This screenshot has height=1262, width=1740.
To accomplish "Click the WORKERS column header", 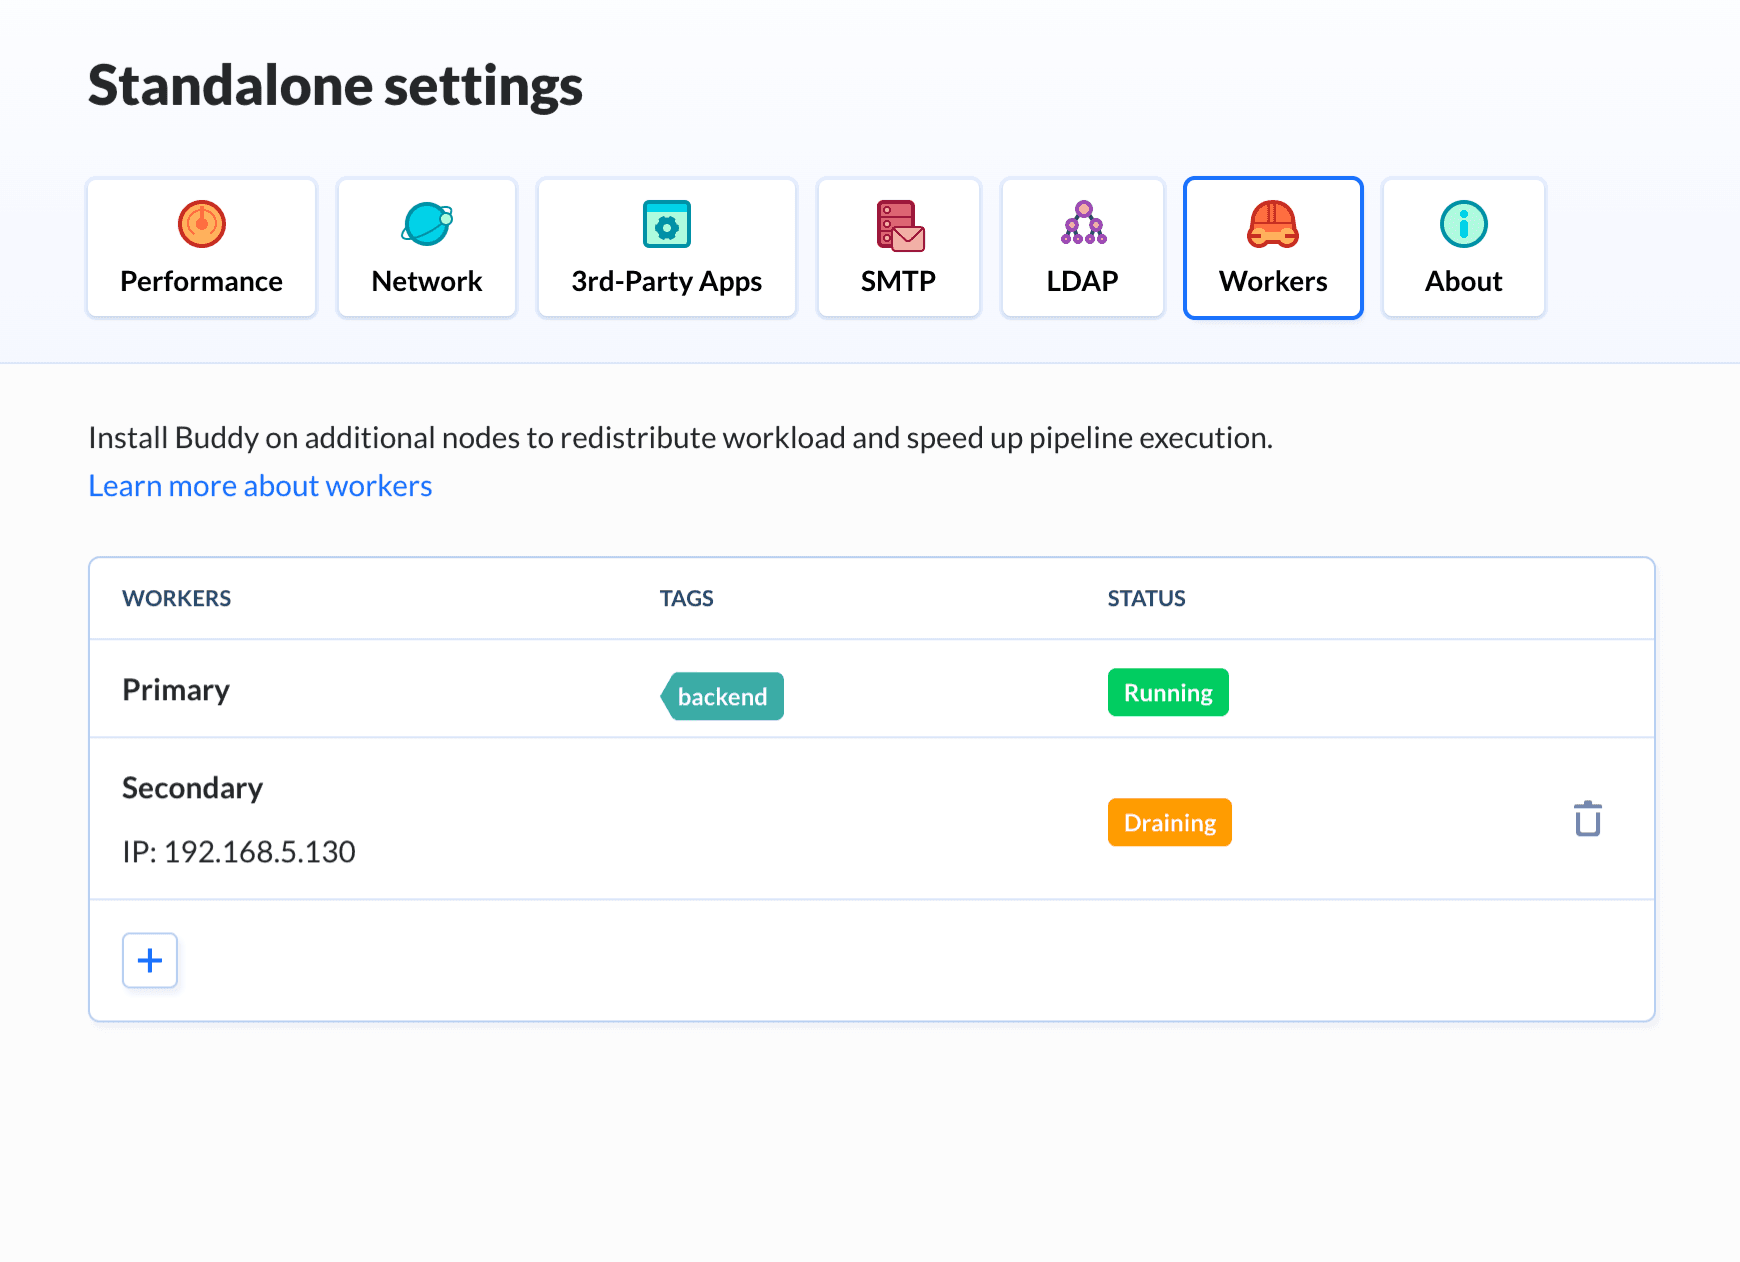I will [x=176, y=598].
